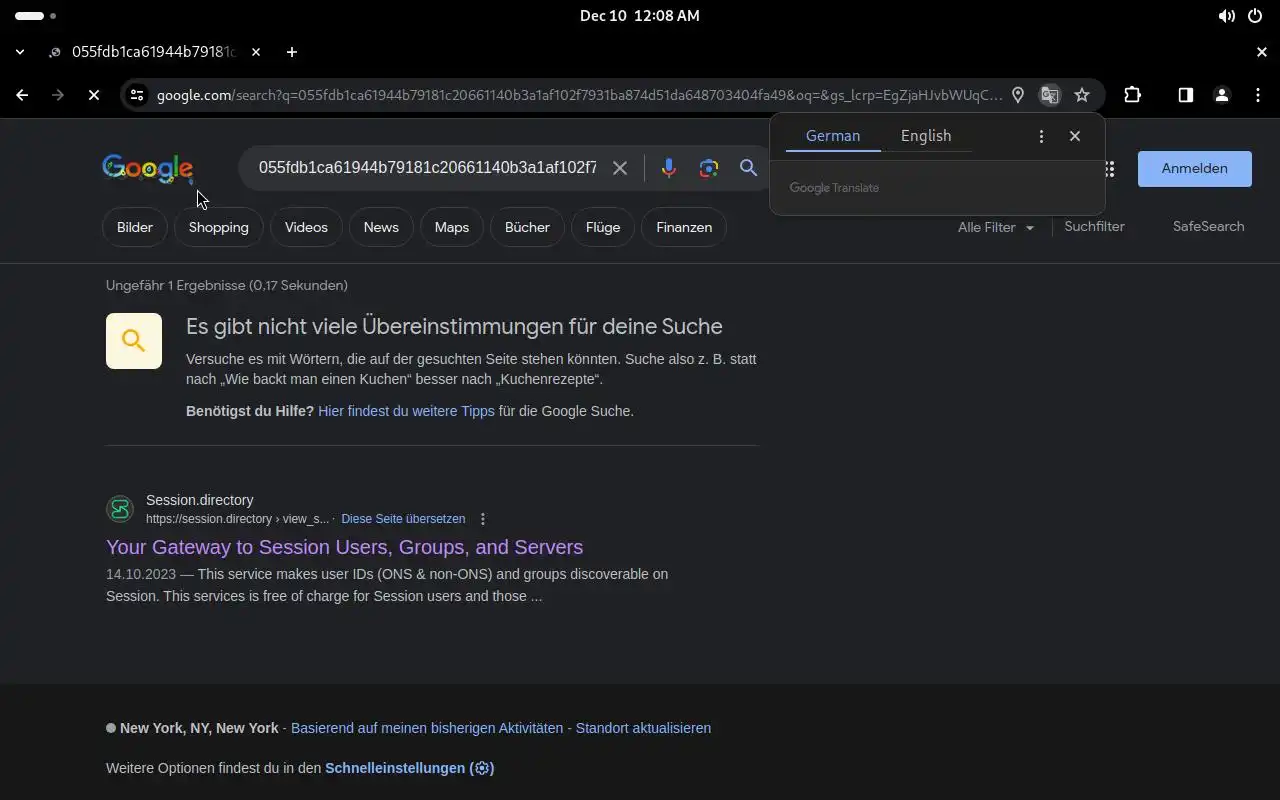Go back using the browser back arrow
This screenshot has height=800, width=1280.
coord(22,95)
